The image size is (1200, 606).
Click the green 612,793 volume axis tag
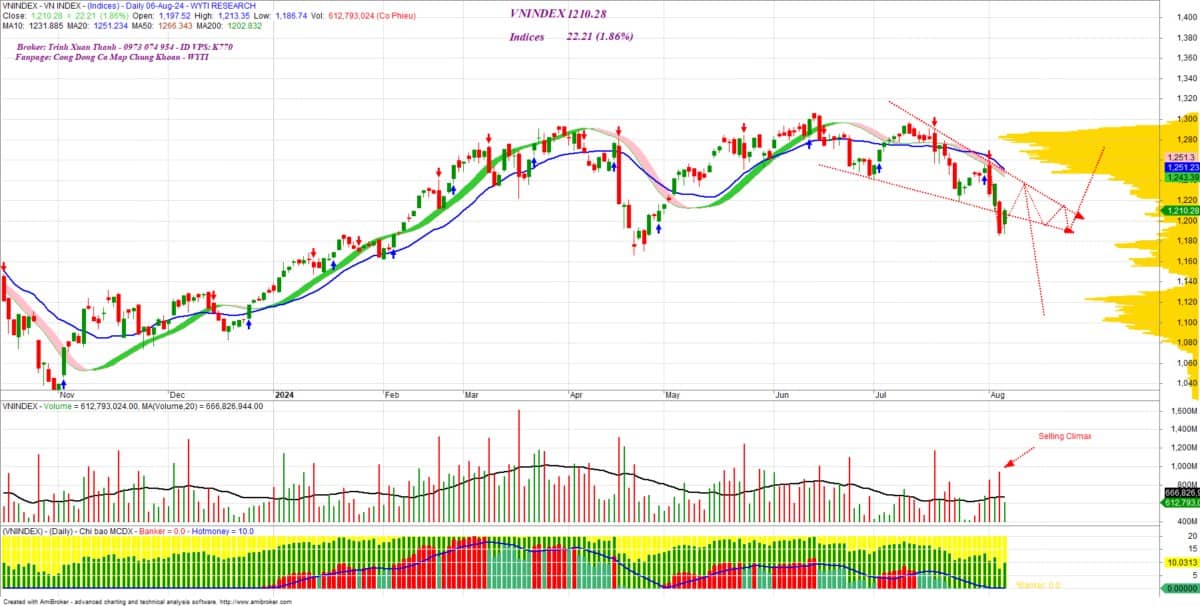tap(1182, 503)
